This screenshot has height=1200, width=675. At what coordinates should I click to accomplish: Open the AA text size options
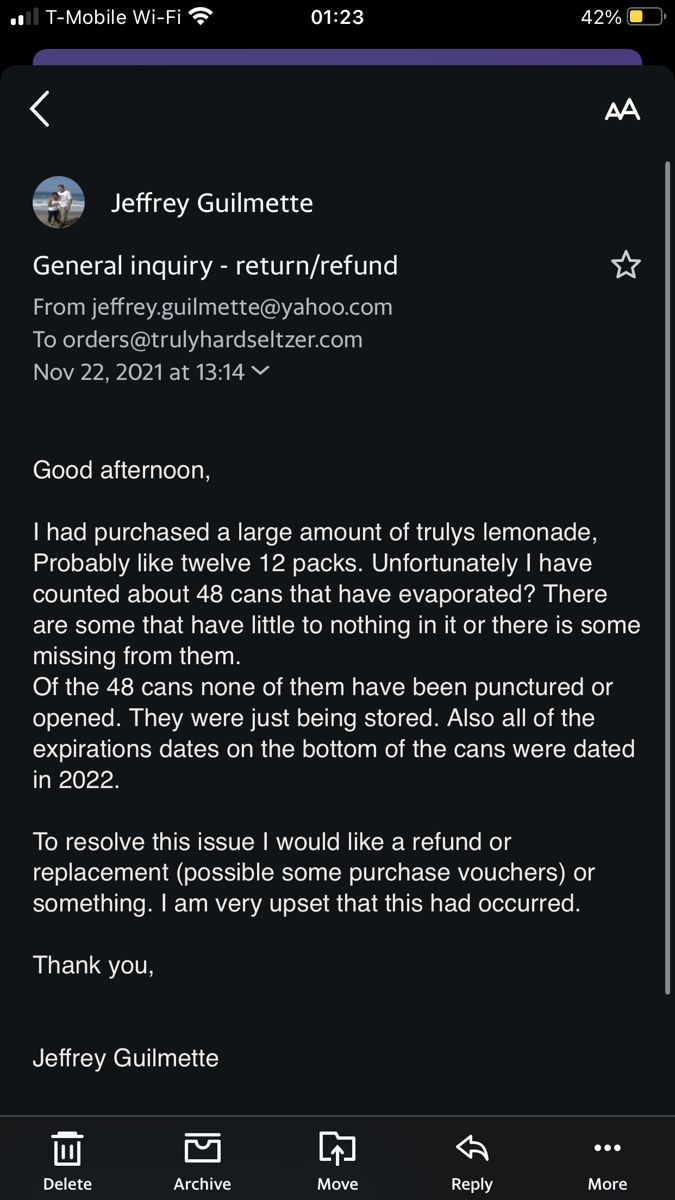622,110
